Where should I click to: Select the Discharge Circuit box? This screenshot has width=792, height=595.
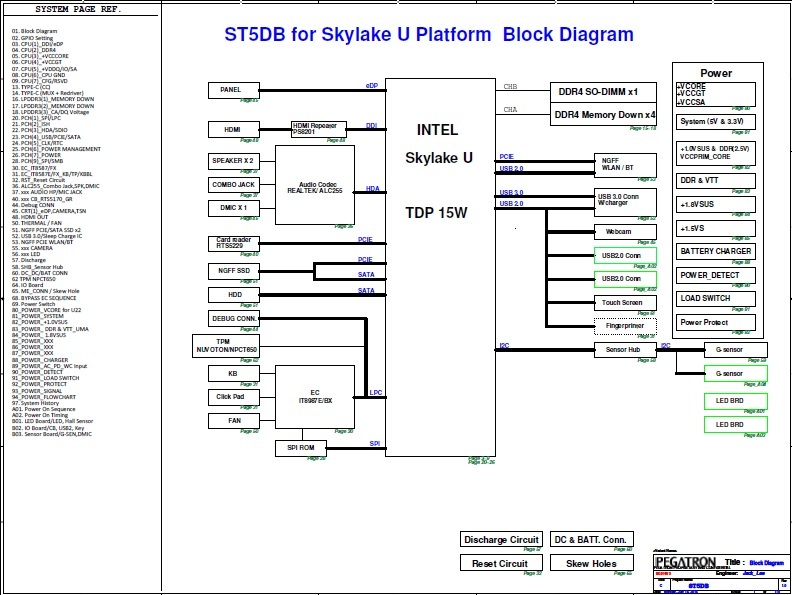[501, 539]
